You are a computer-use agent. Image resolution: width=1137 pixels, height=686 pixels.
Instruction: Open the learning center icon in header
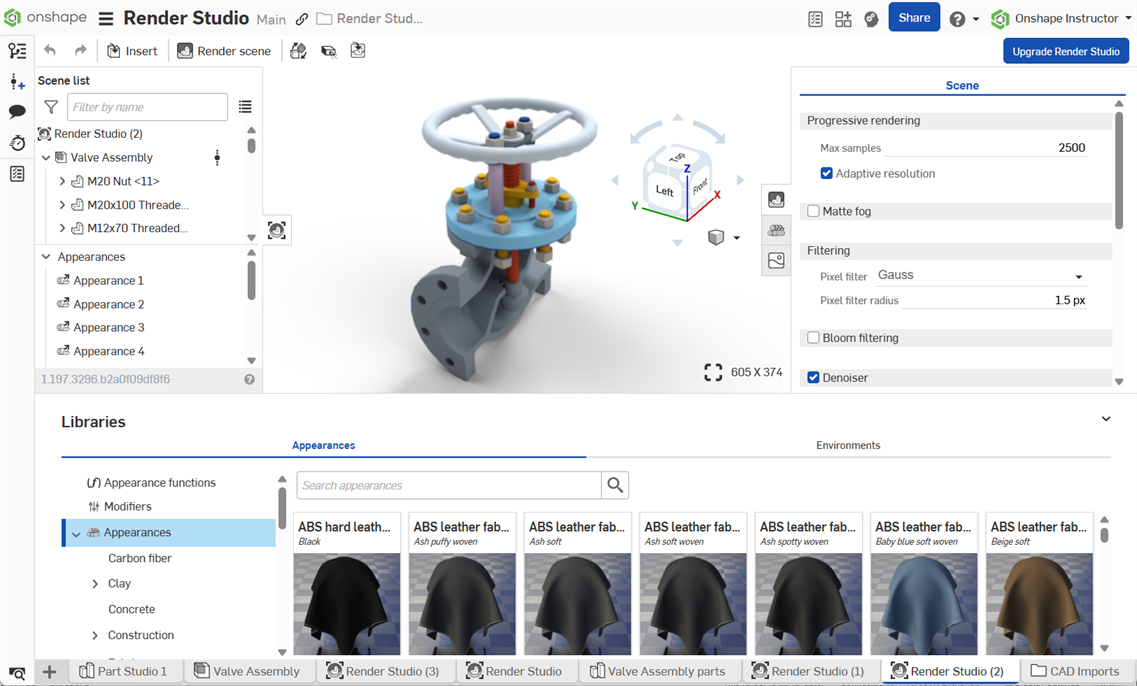click(x=872, y=19)
